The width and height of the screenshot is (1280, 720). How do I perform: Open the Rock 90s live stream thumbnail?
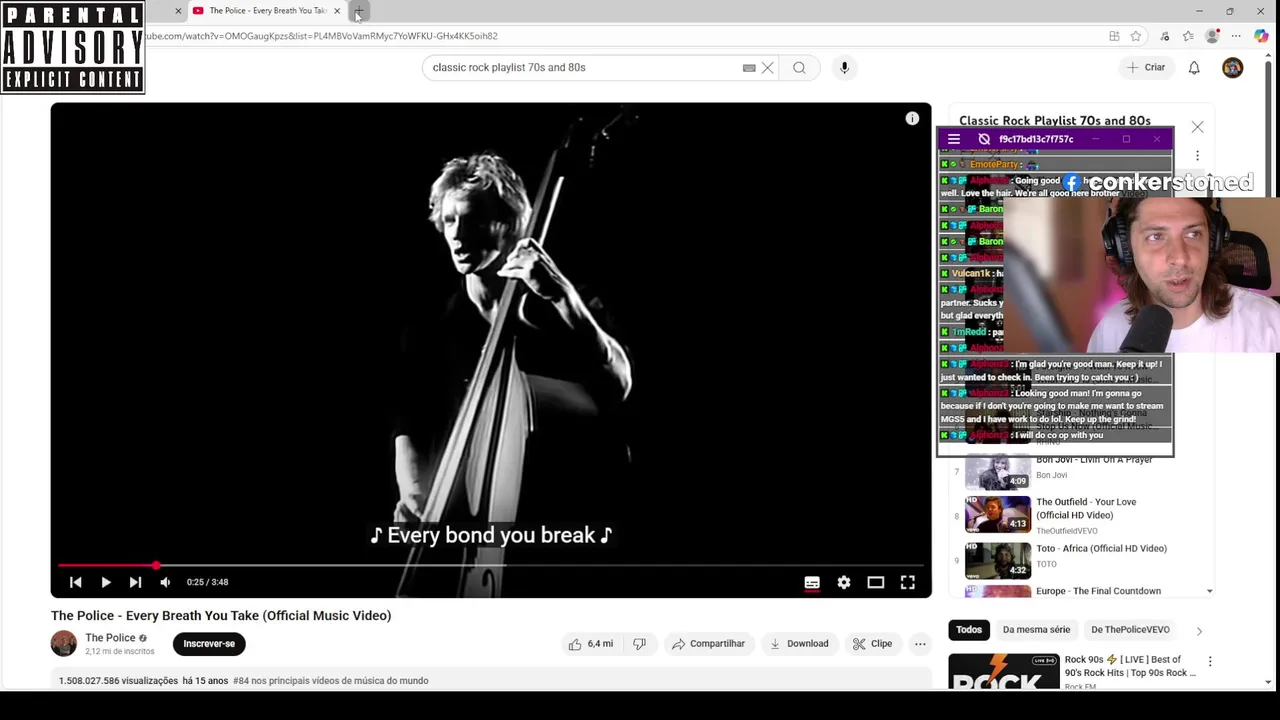pos(1003,671)
